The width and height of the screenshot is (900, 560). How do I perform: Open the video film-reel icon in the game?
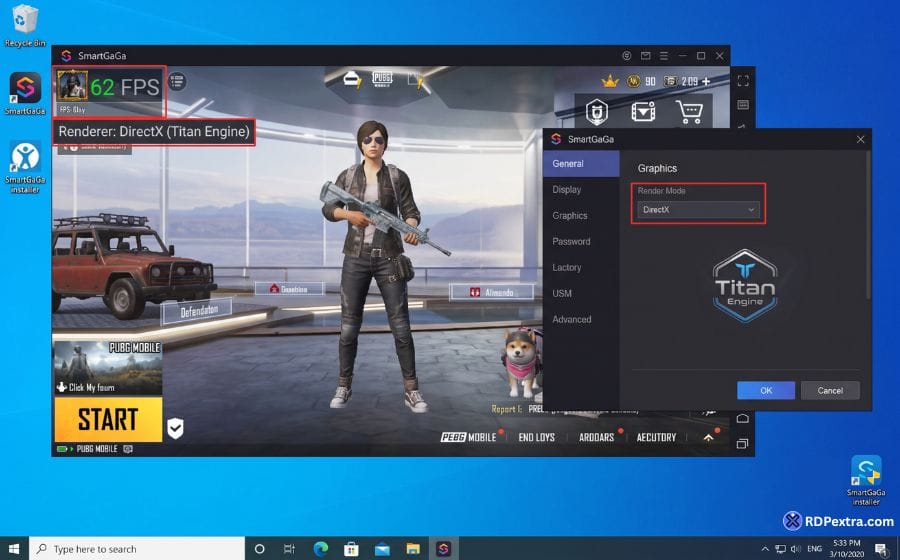click(x=643, y=112)
